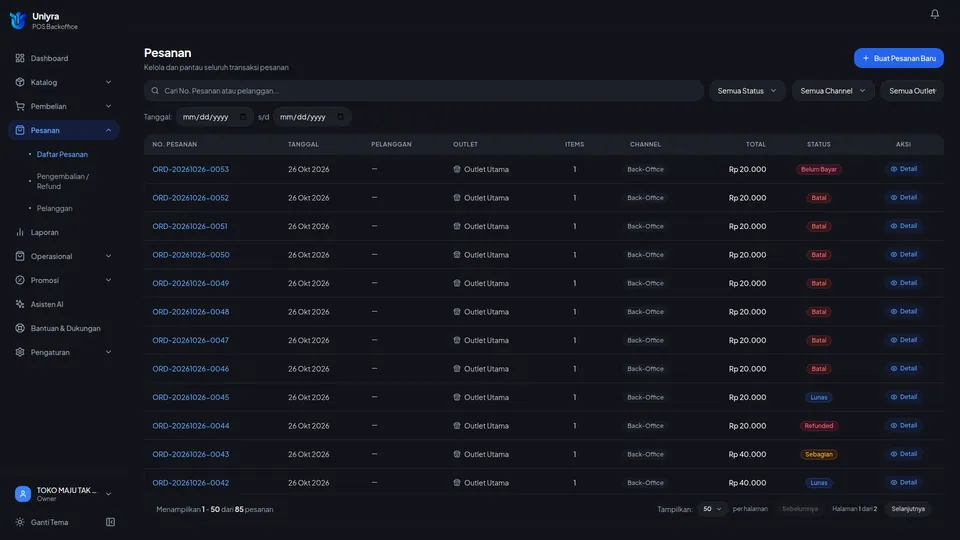Click the Operasional clipboard icon
This screenshot has height=540, width=960.
click(x=20, y=256)
